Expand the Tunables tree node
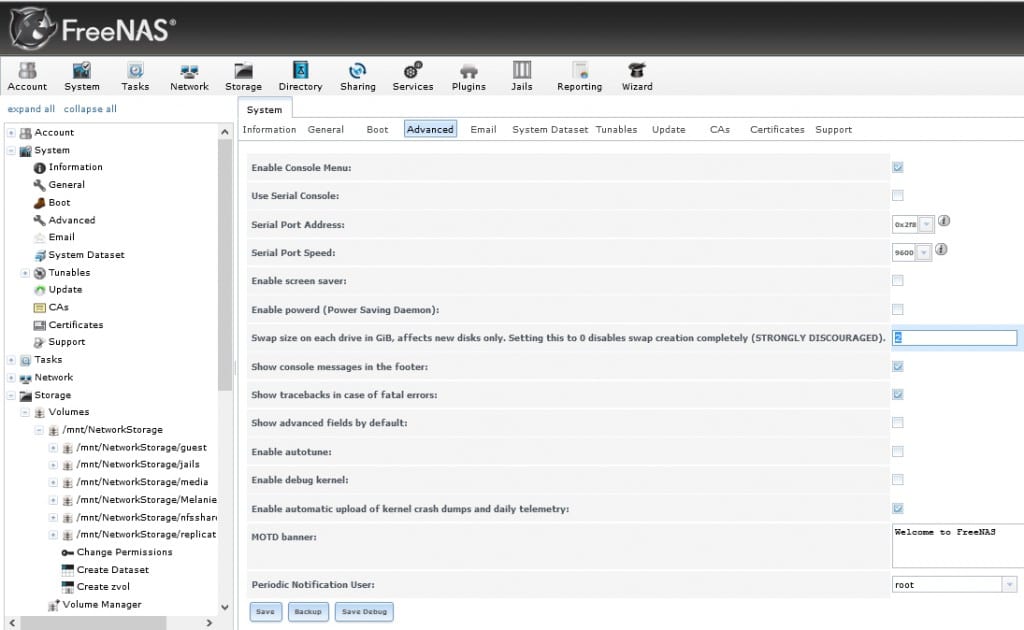The width and height of the screenshot is (1024, 630). 25,272
